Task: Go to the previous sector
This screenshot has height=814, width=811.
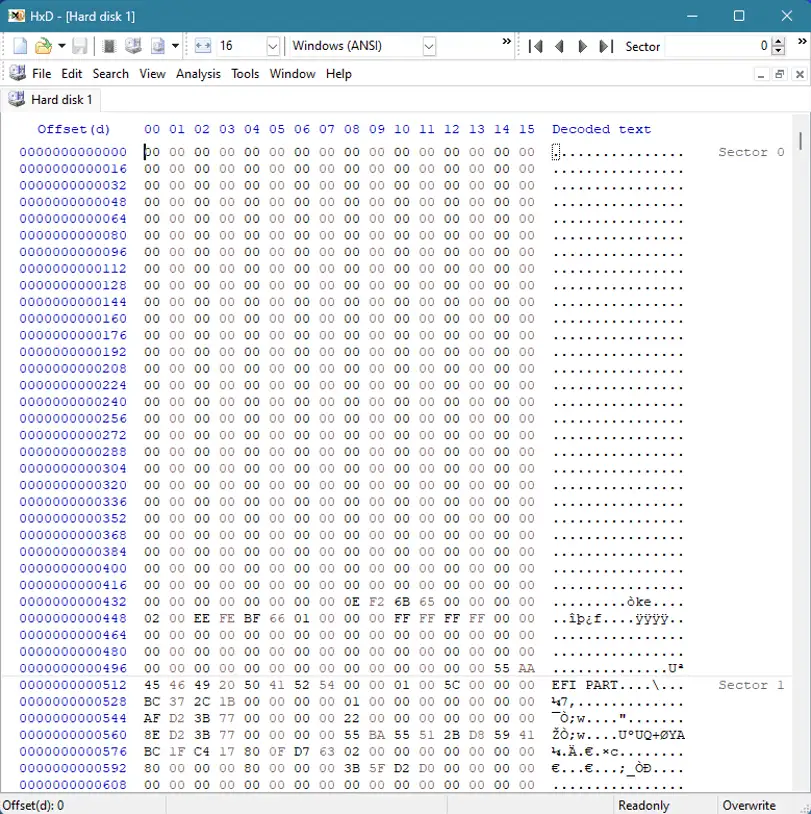Action: pyautogui.click(x=559, y=46)
